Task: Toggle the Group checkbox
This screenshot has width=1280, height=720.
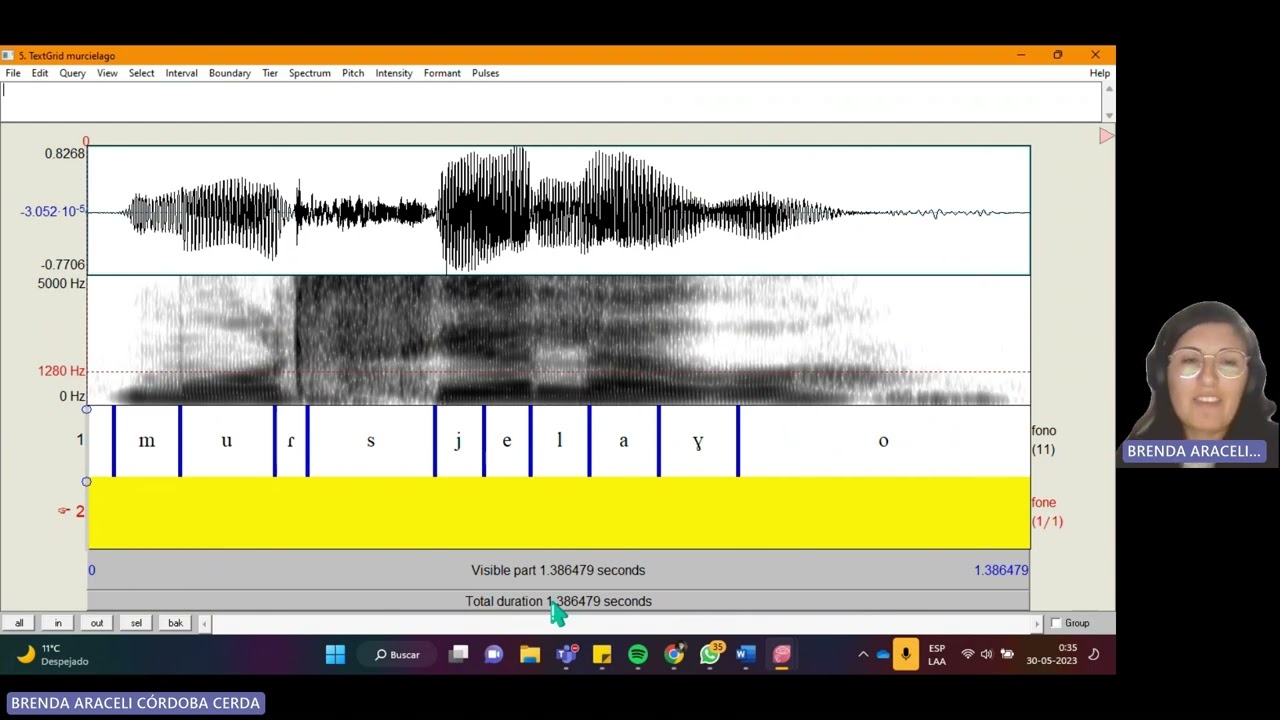Action: point(1056,623)
